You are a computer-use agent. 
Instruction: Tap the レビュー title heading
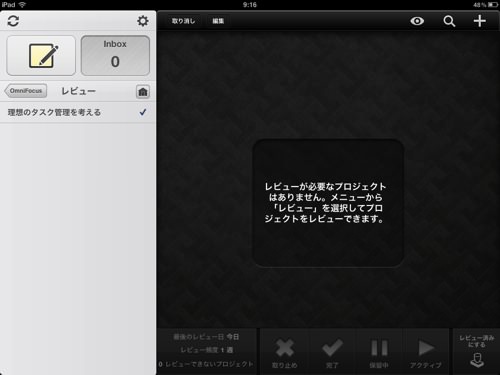(79, 91)
